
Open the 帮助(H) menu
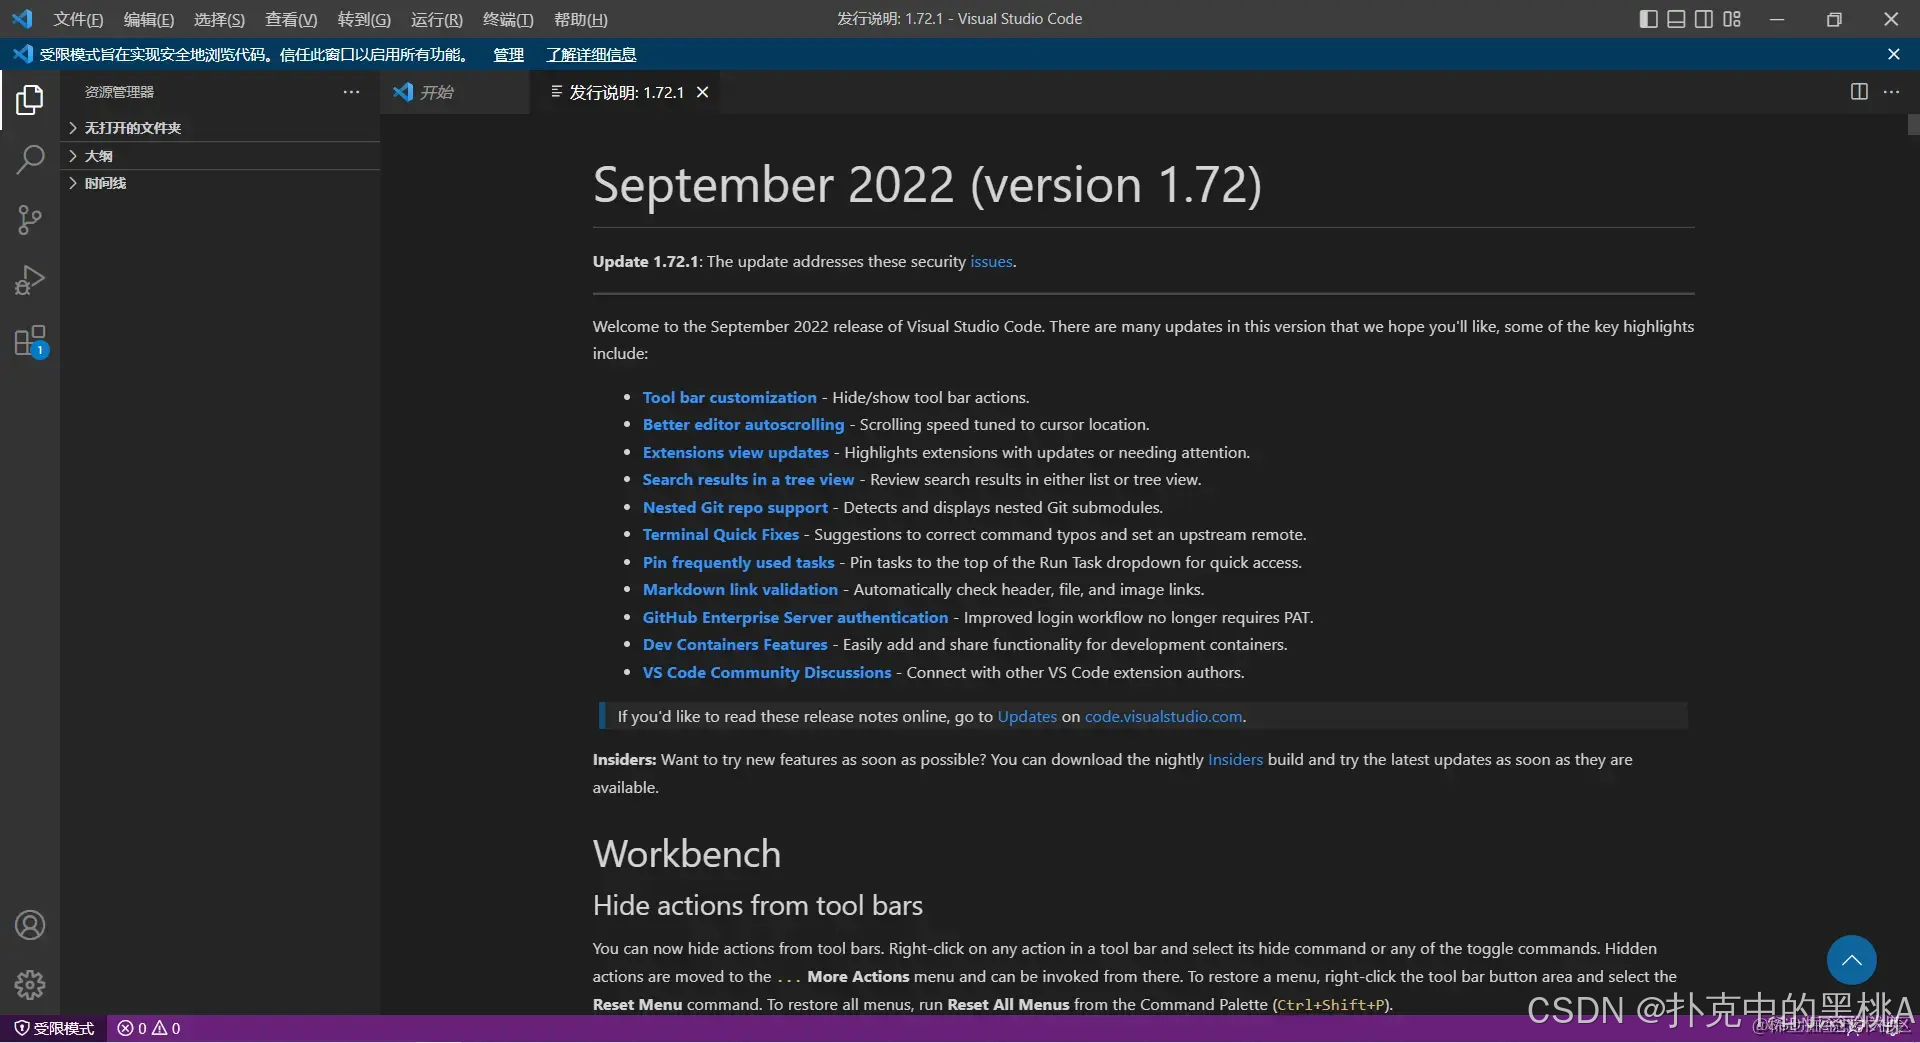coord(580,19)
